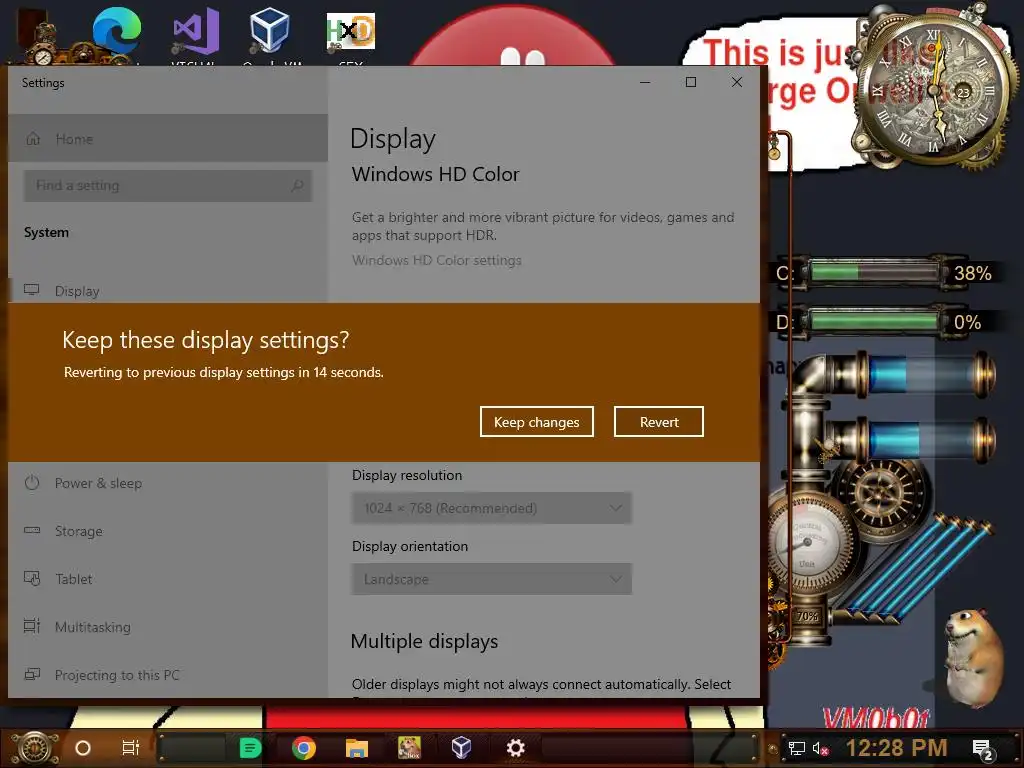
Task: Select Display in the System sidebar
Action: click(168, 291)
